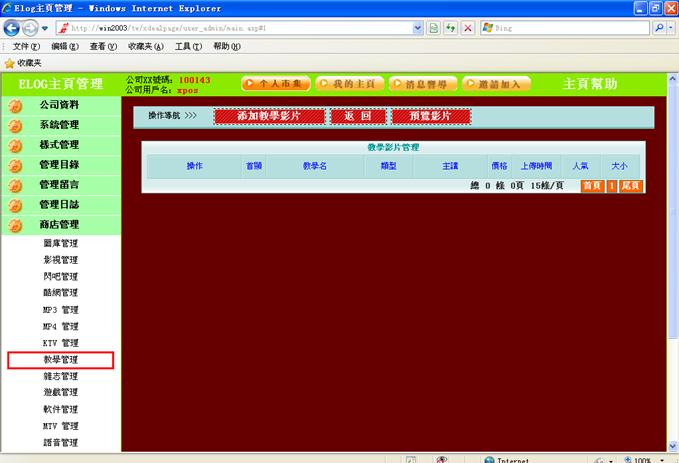Click the Refresh icon beside address bar
679x463 pixels.
click(451, 28)
